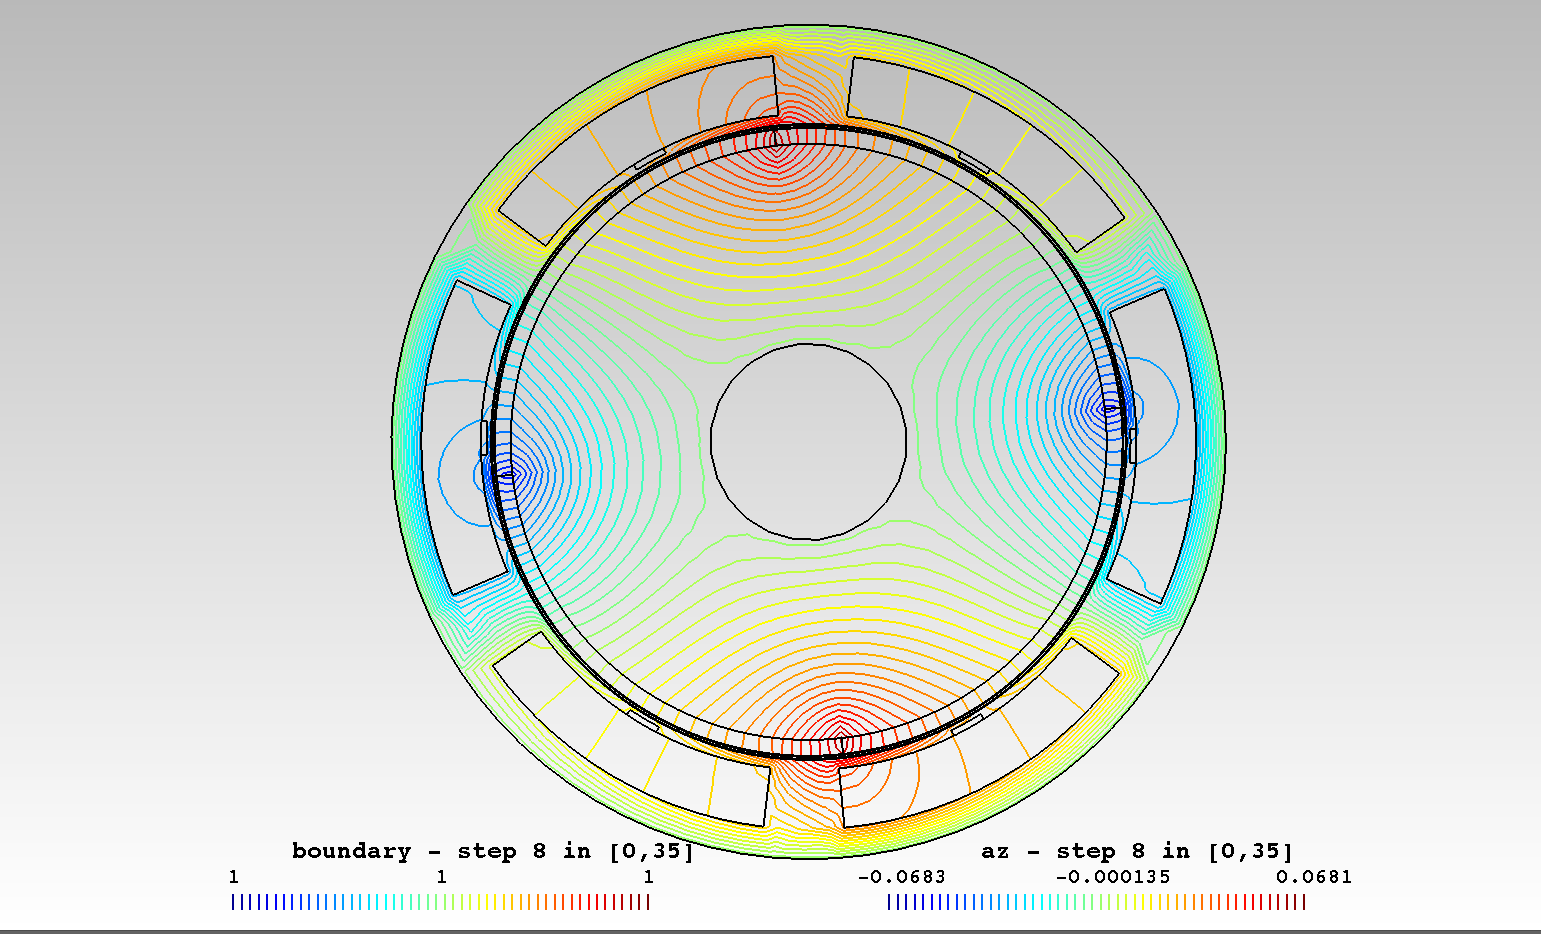Click the middle "1" tick label on the boundary scale
This screenshot has width=1541, height=934.
point(442,876)
